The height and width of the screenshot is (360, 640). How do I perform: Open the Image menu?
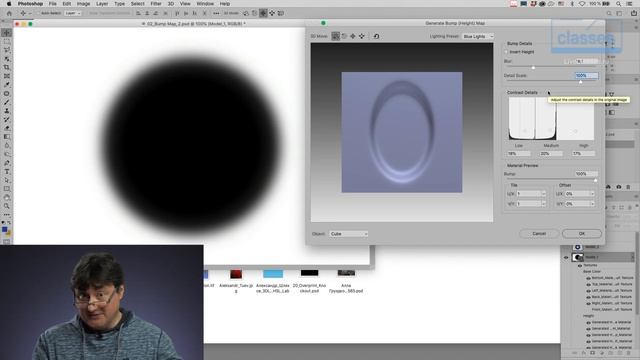(83, 4)
